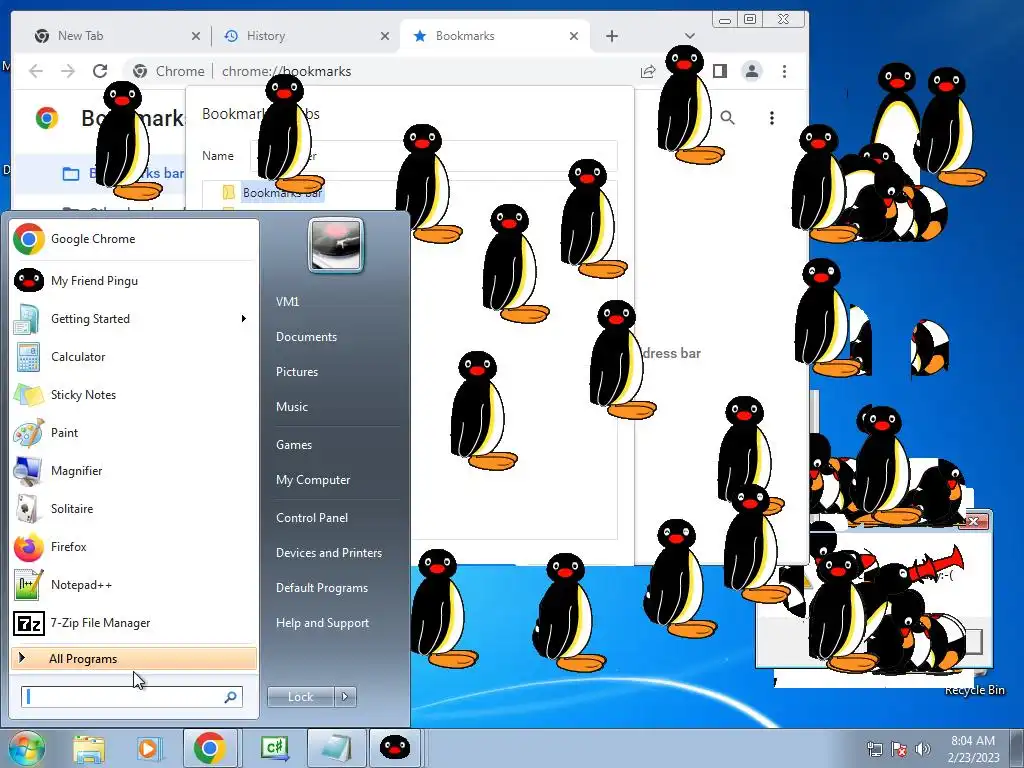Open the C# app taskbar icon
The height and width of the screenshot is (768, 1024).
pyautogui.click(x=274, y=748)
